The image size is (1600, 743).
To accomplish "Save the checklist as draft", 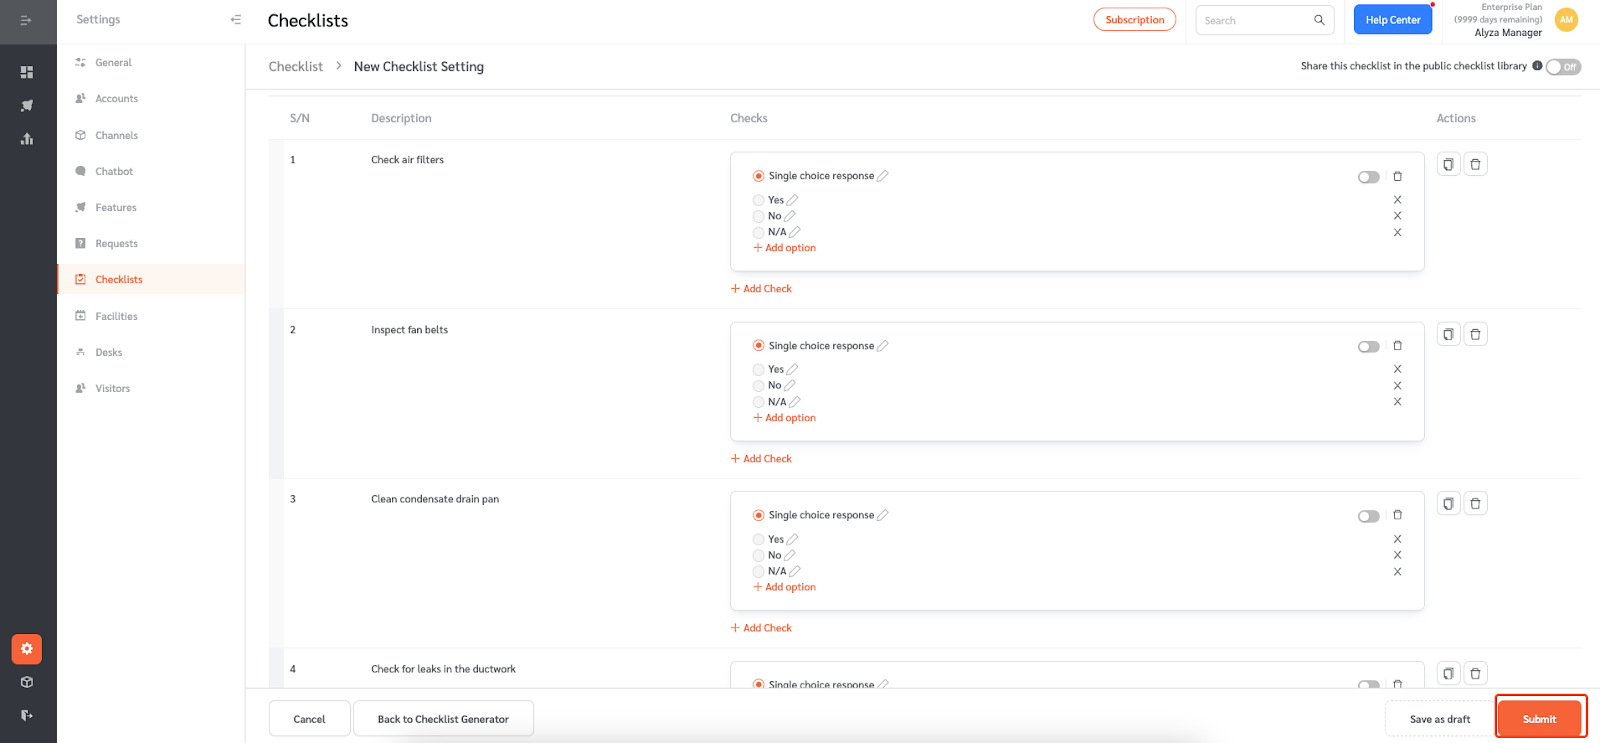I will 1440,719.
